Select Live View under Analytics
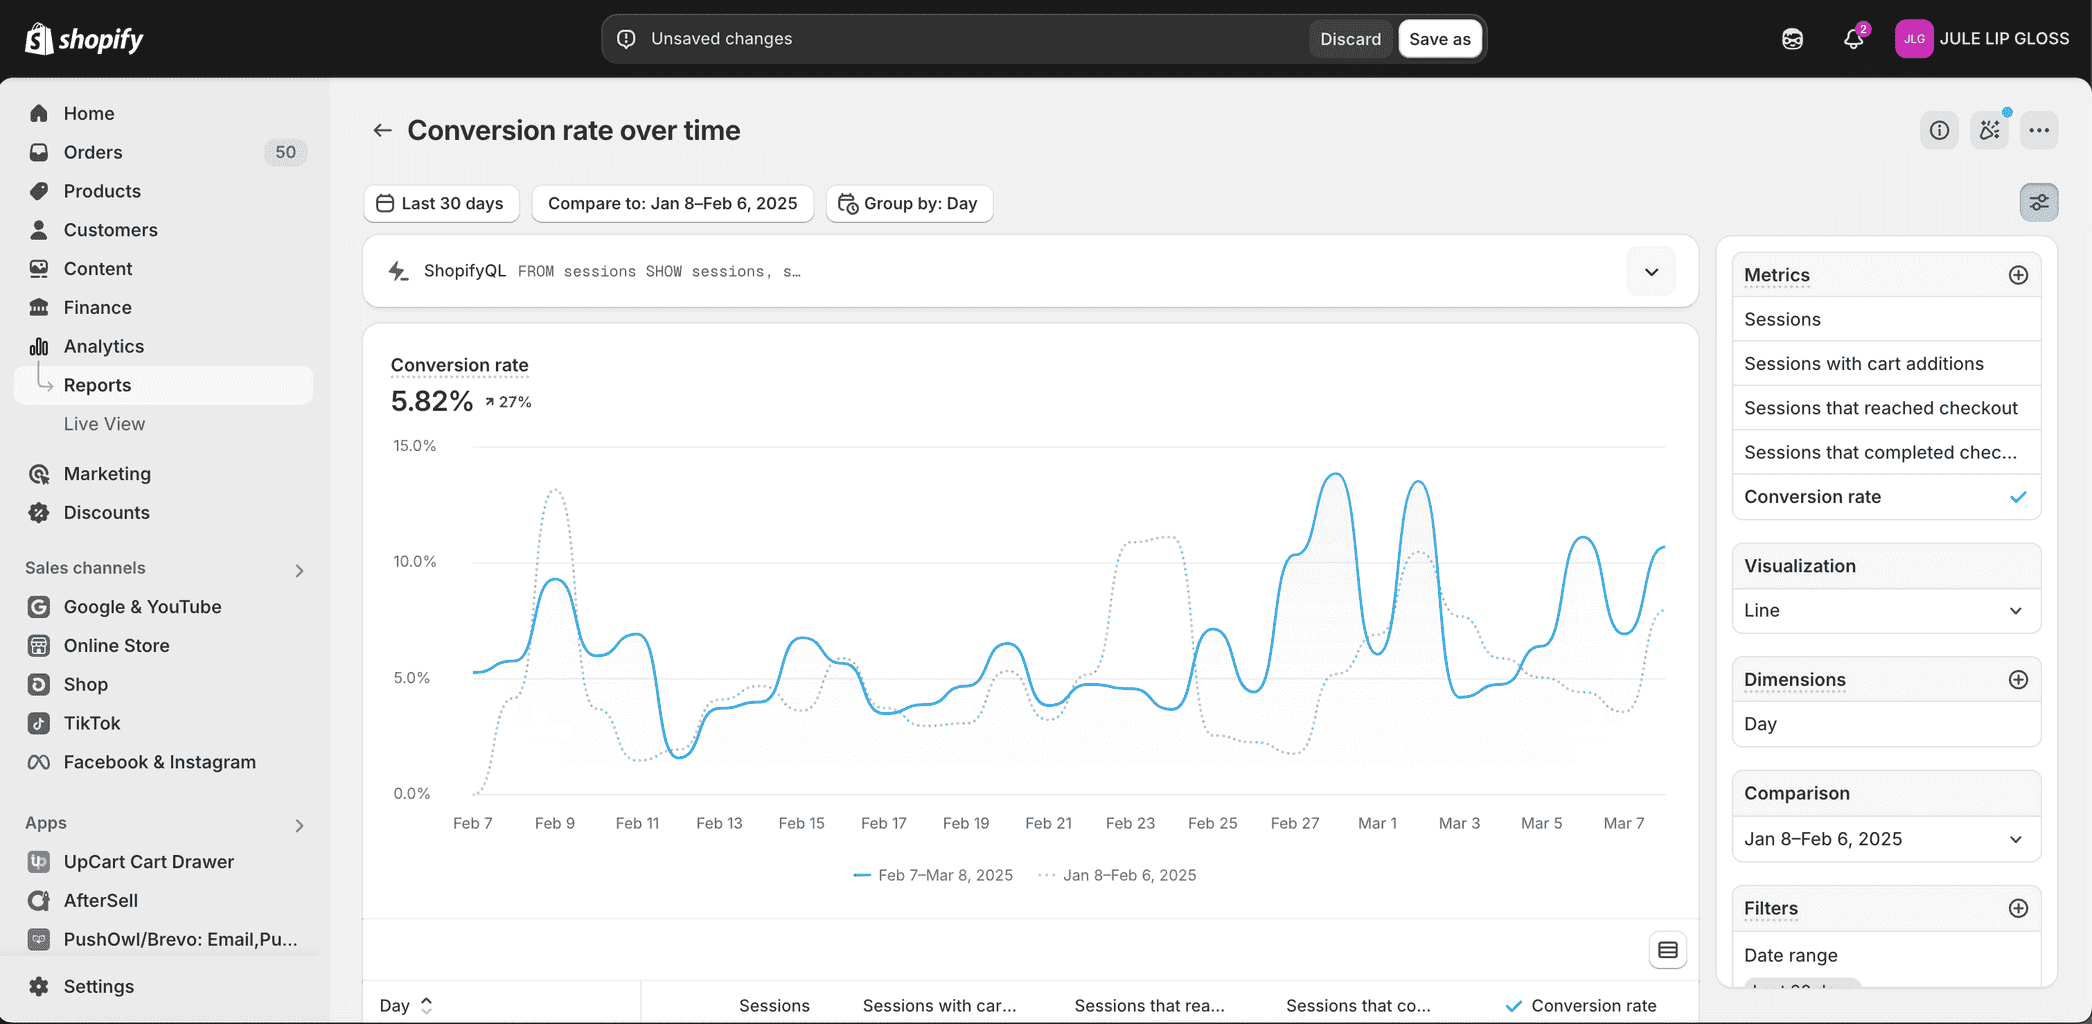This screenshot has width=2092, height=1024. (104, 424)
